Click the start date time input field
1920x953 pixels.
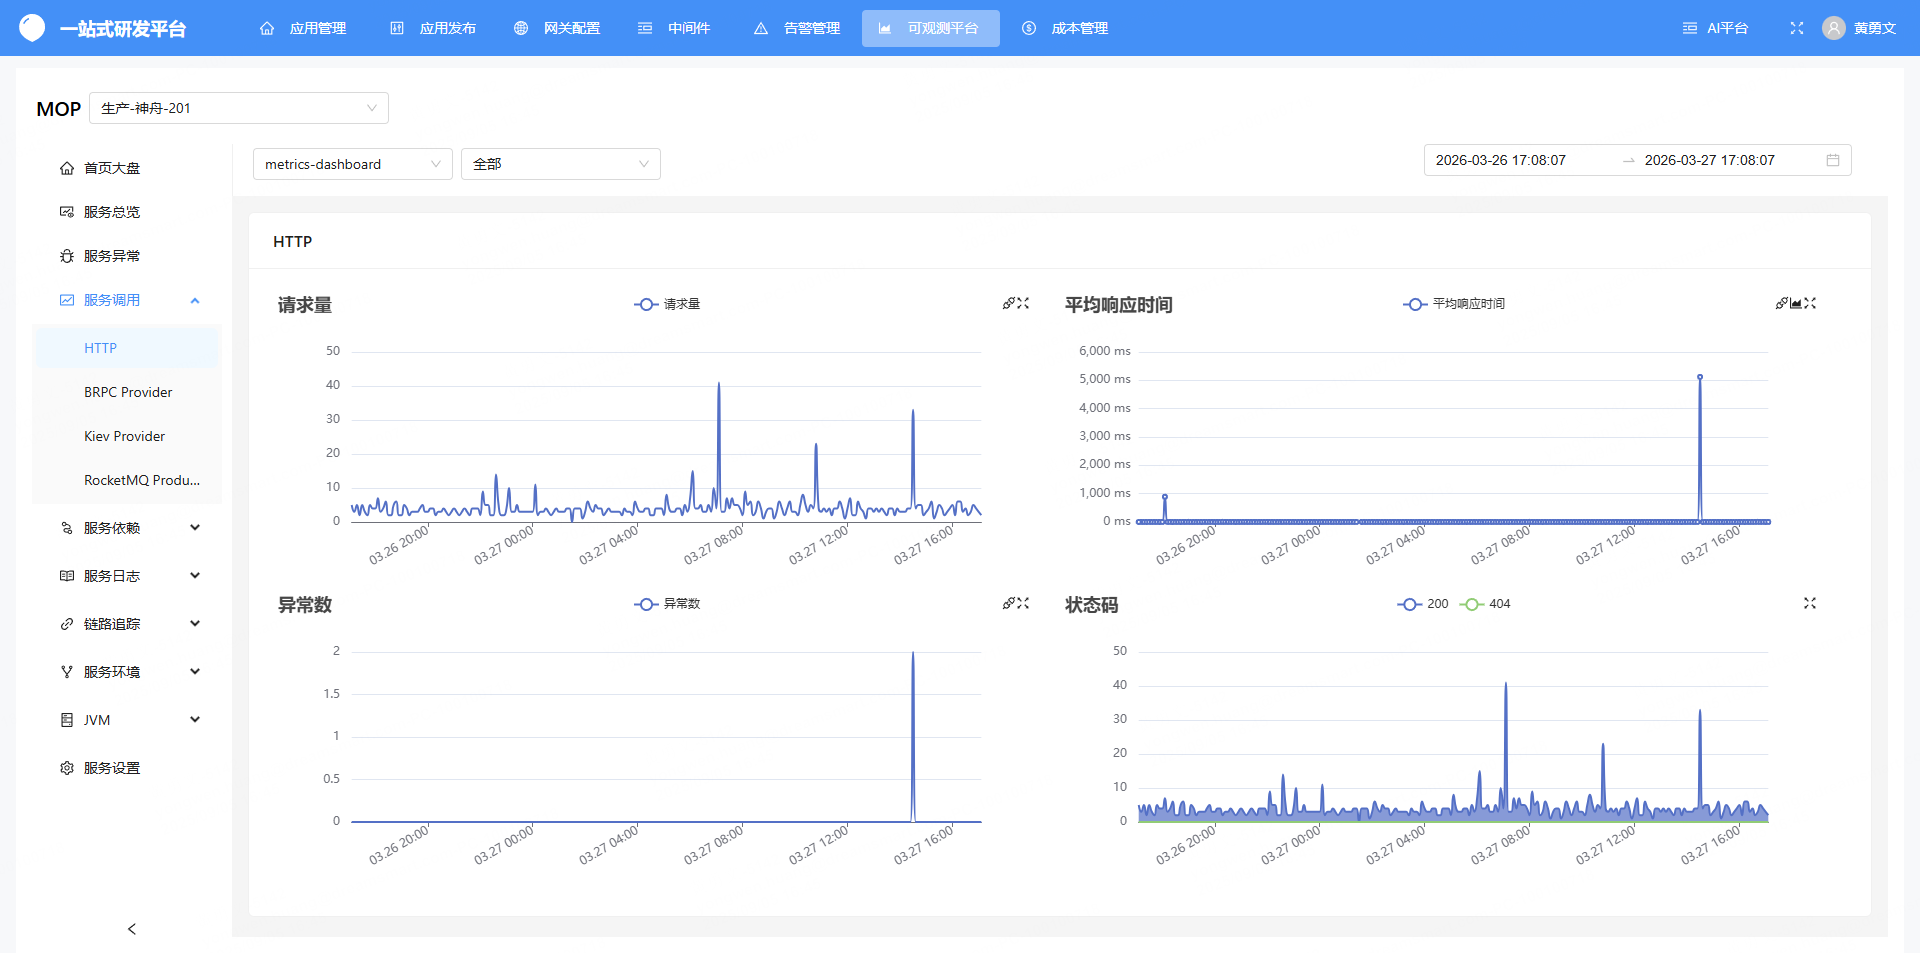tap(1500, 160)
